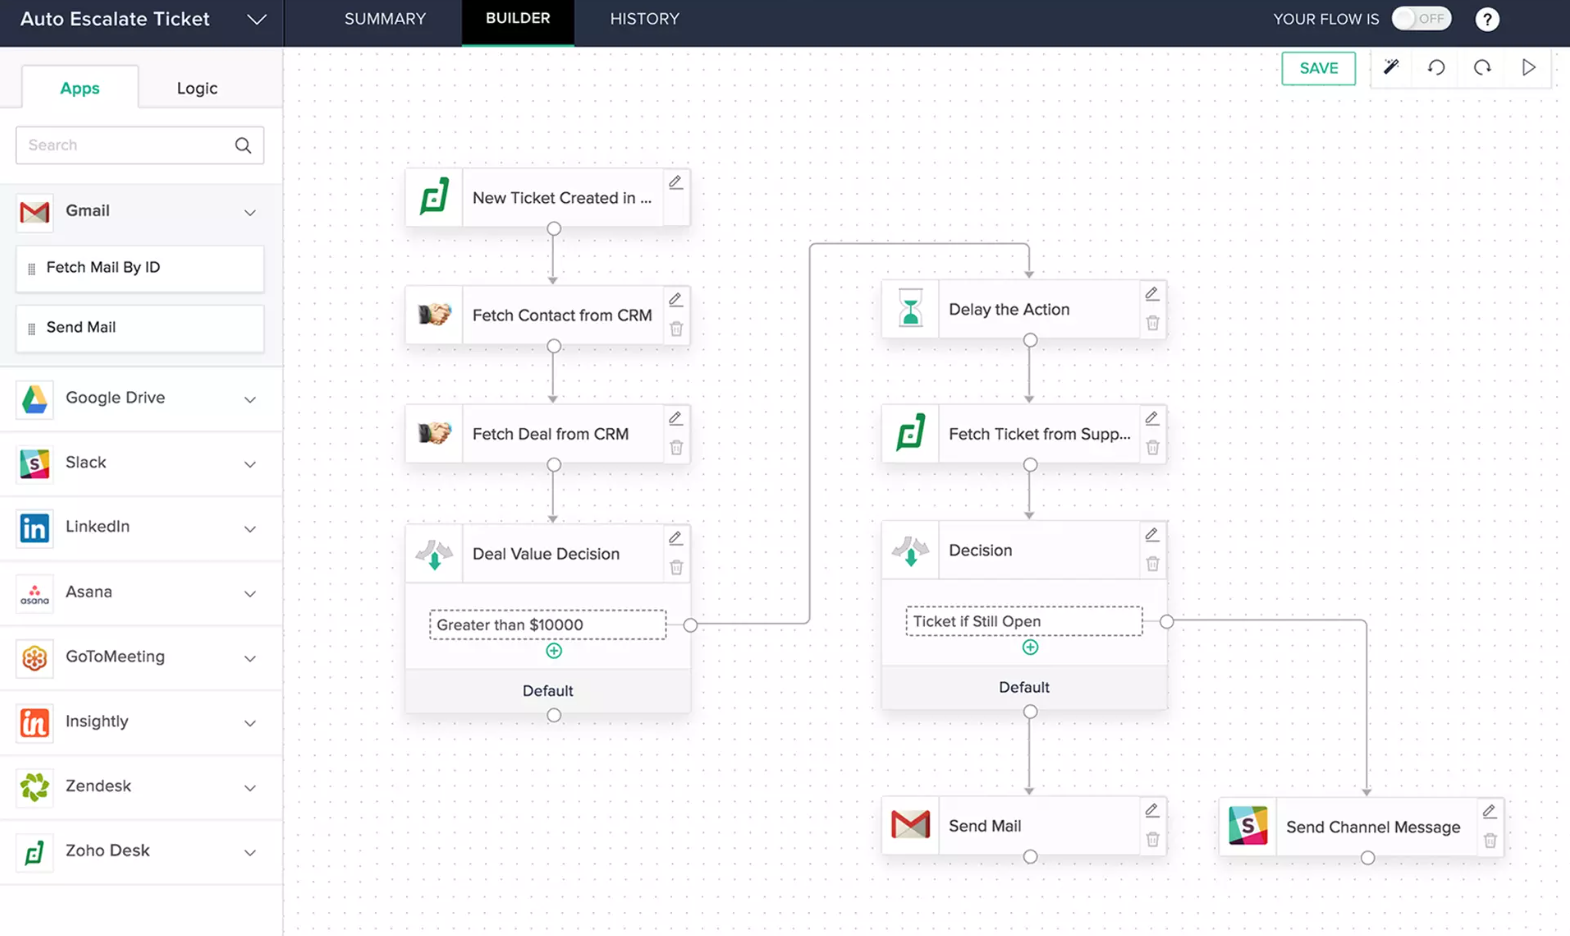This screenshot has width=1570, height=936.
Task: Click Default branch of Deal Value Decision
Action: coord(548,691)
